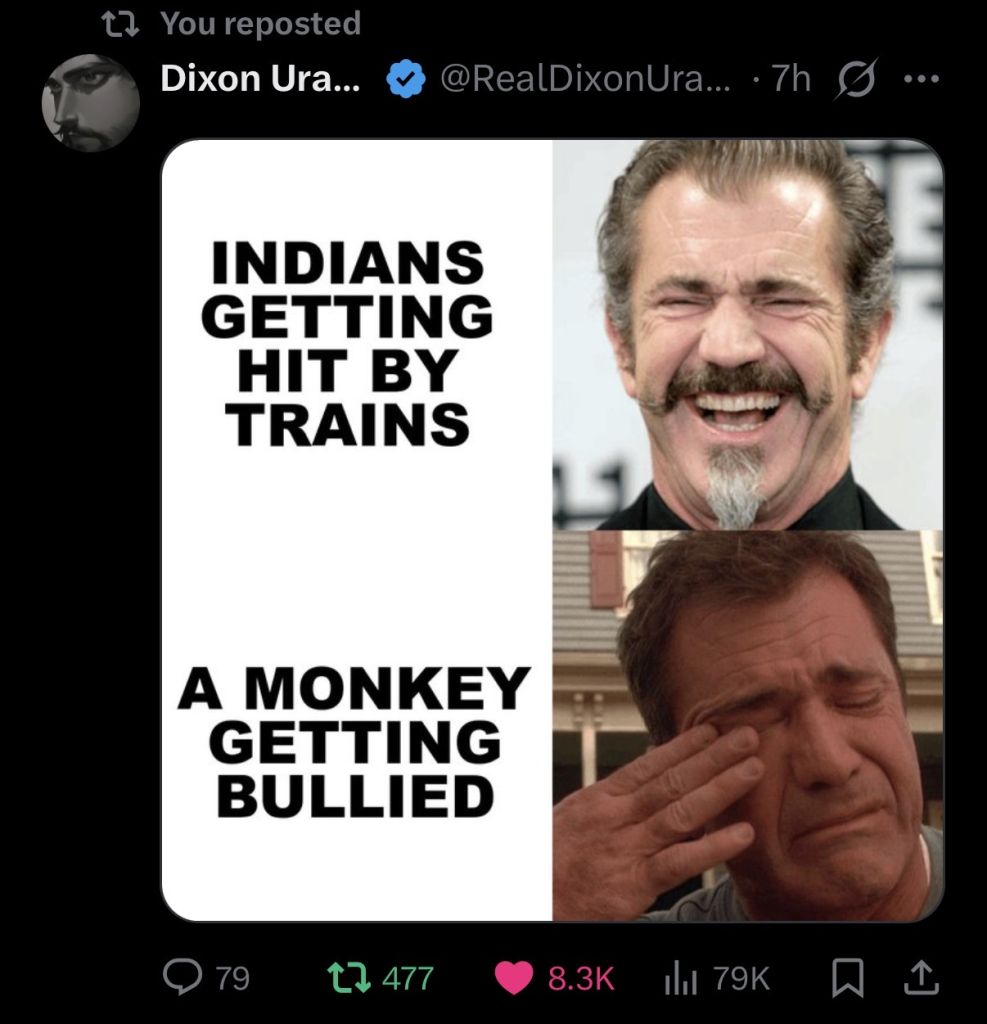Open the author's profile avatar
The height and width of the screenshot is (1024, 987).
coord(90,103)
